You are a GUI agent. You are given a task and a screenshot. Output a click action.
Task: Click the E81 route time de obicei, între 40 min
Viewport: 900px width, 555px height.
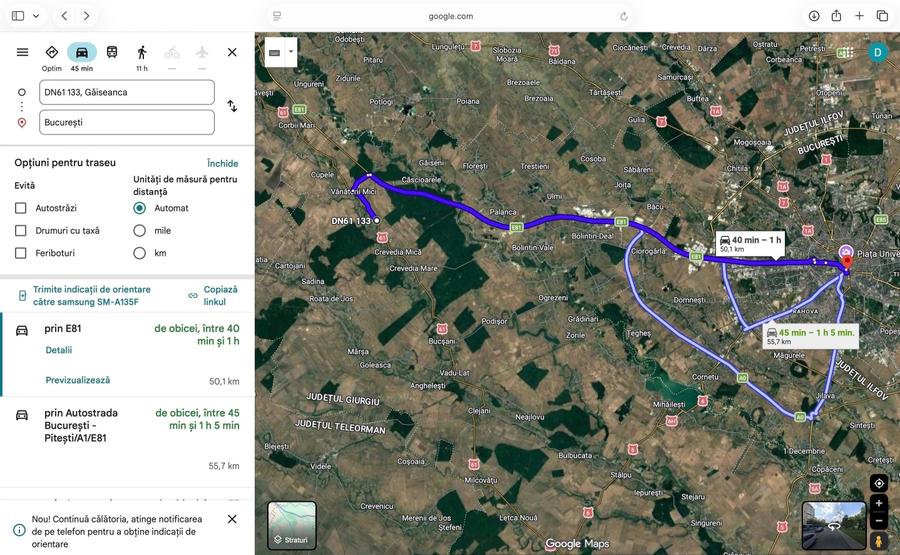tap(197, 335)
